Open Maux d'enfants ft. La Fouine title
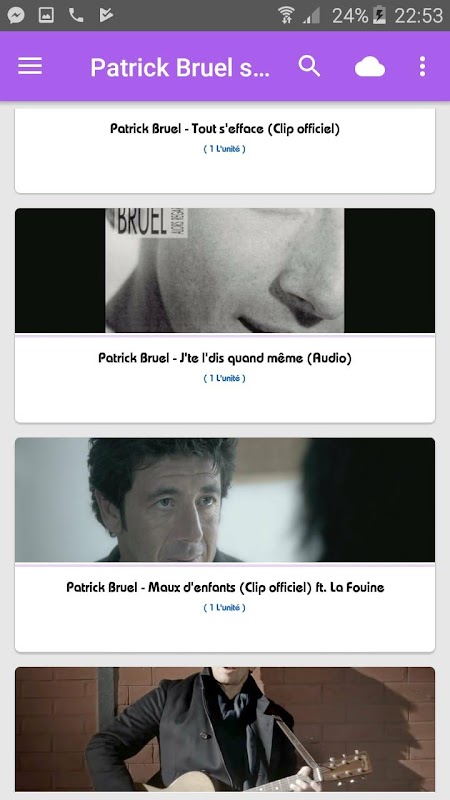This screenshot has height=800, width=450. click(225, 588)
